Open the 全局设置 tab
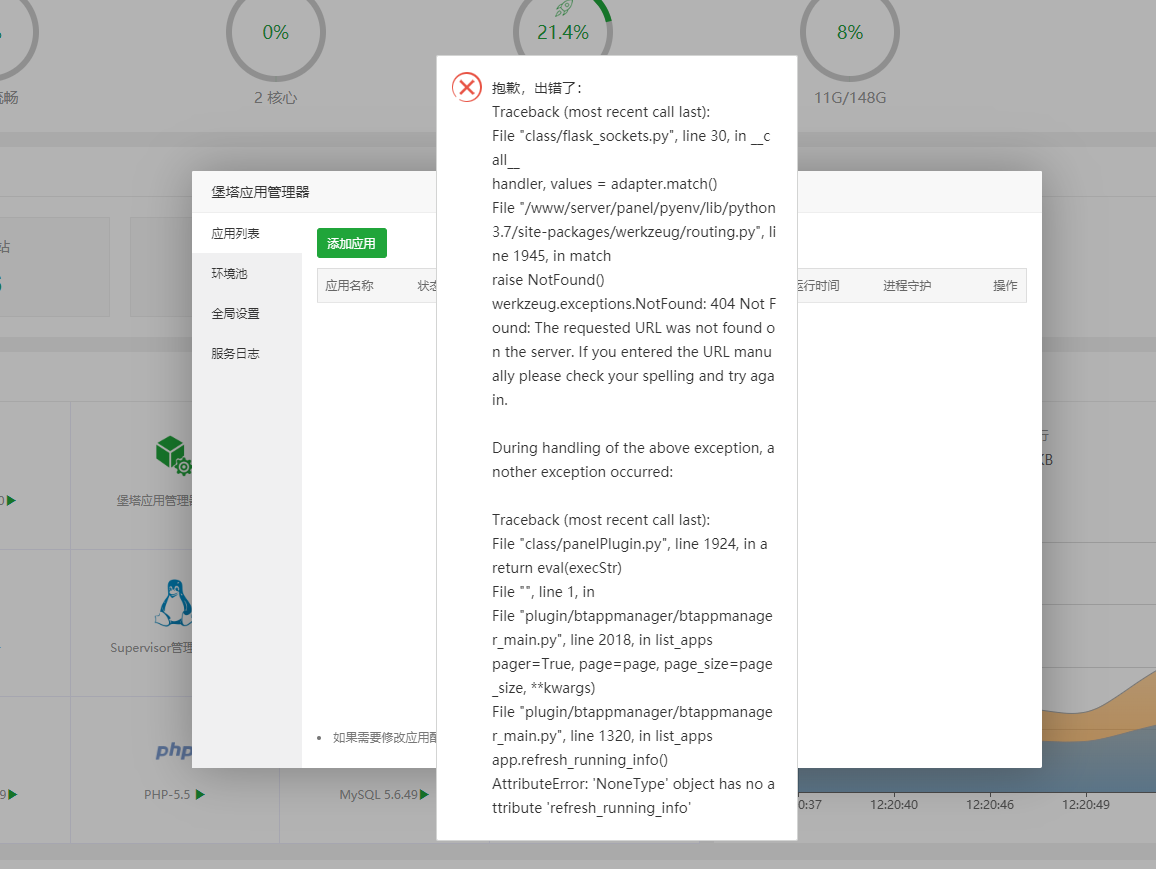The width and height of the screenshot is (1156, 869). (247, 313)
